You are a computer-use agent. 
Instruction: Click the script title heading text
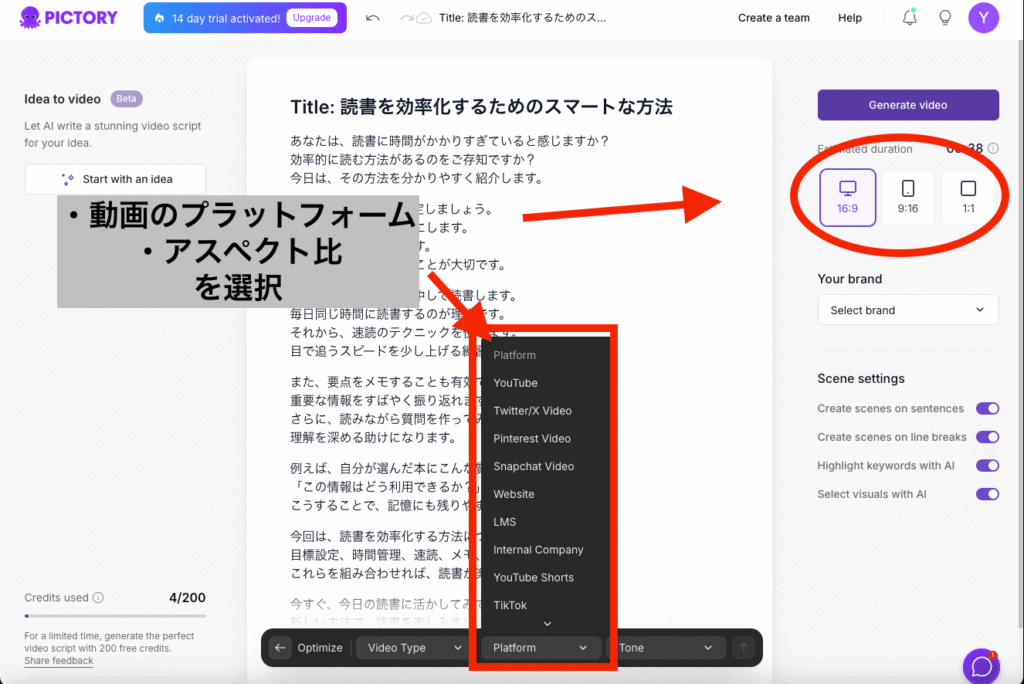click(x=481, y=107)
